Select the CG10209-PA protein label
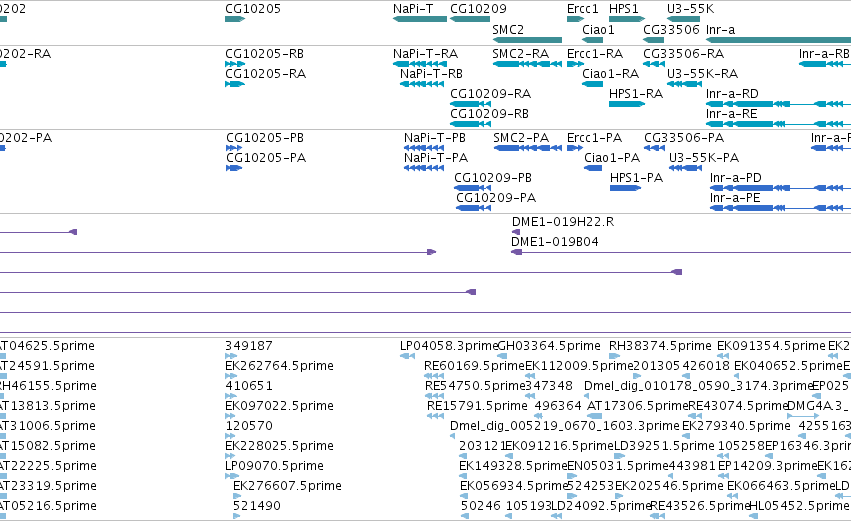 coord(496,198)
